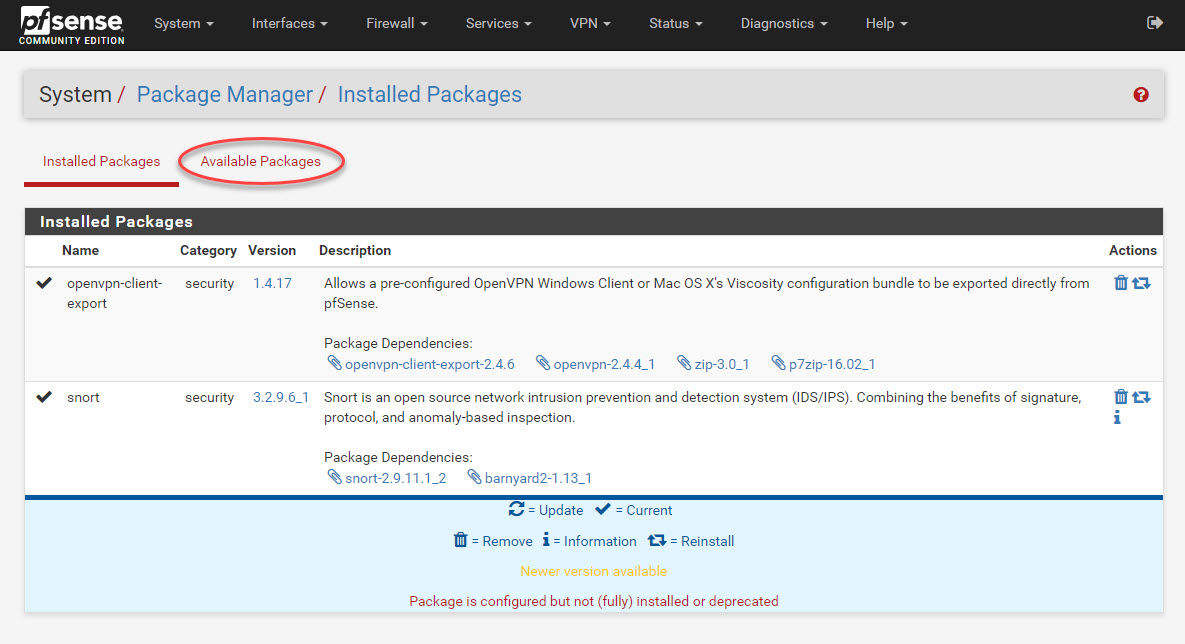This screenshot has width=1185, height=644.
Task: Click paperclip icon before barnyard2-1.13_1
Action: point(474,477)
